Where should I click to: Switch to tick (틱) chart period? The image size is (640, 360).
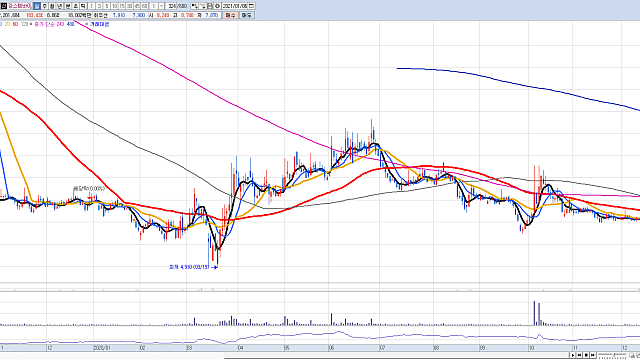pyautogui.click(x=83, y=6)
